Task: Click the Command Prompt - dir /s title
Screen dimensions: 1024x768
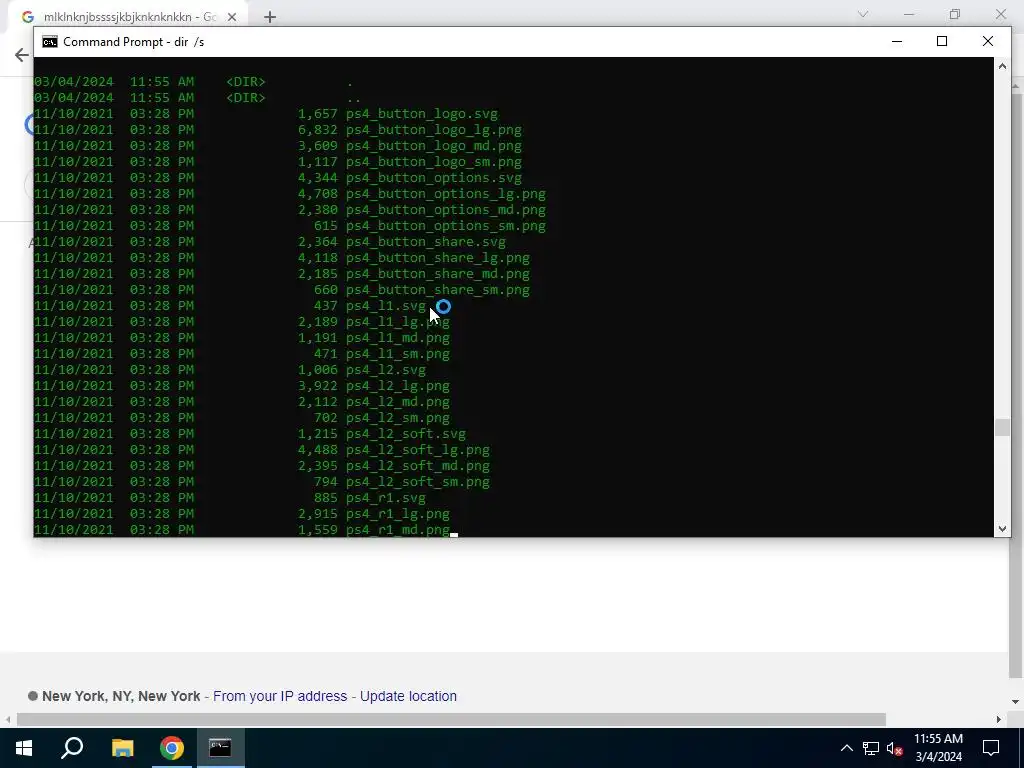Action: pos(133,42)
